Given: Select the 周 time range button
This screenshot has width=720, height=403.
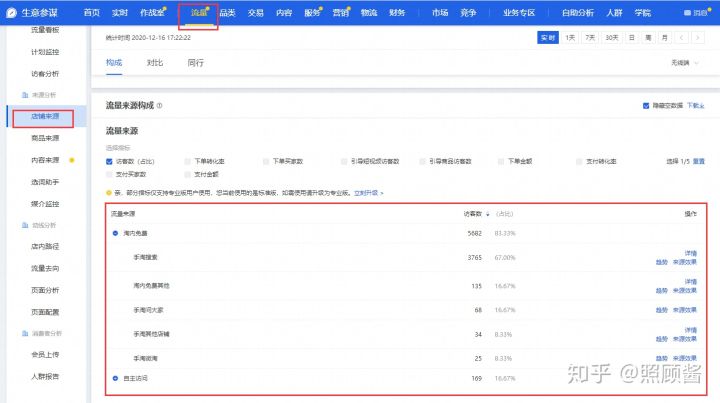Looking at the screenshot, I should [x=648, y=38].
